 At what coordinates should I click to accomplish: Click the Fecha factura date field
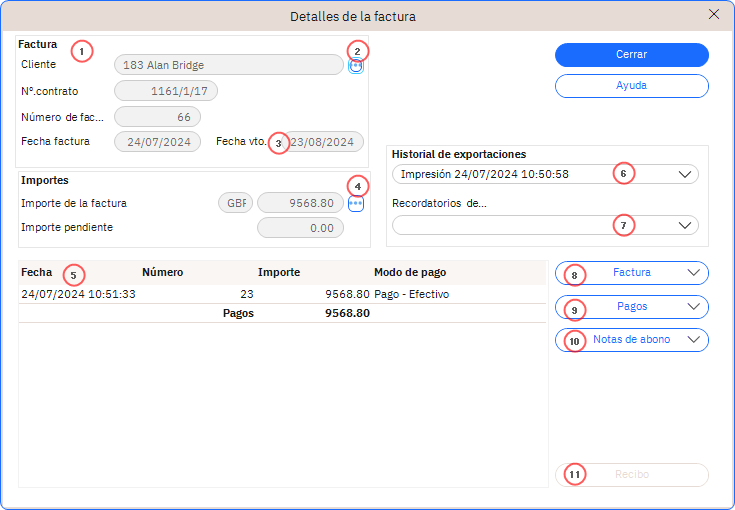click(x=158, y=142)
